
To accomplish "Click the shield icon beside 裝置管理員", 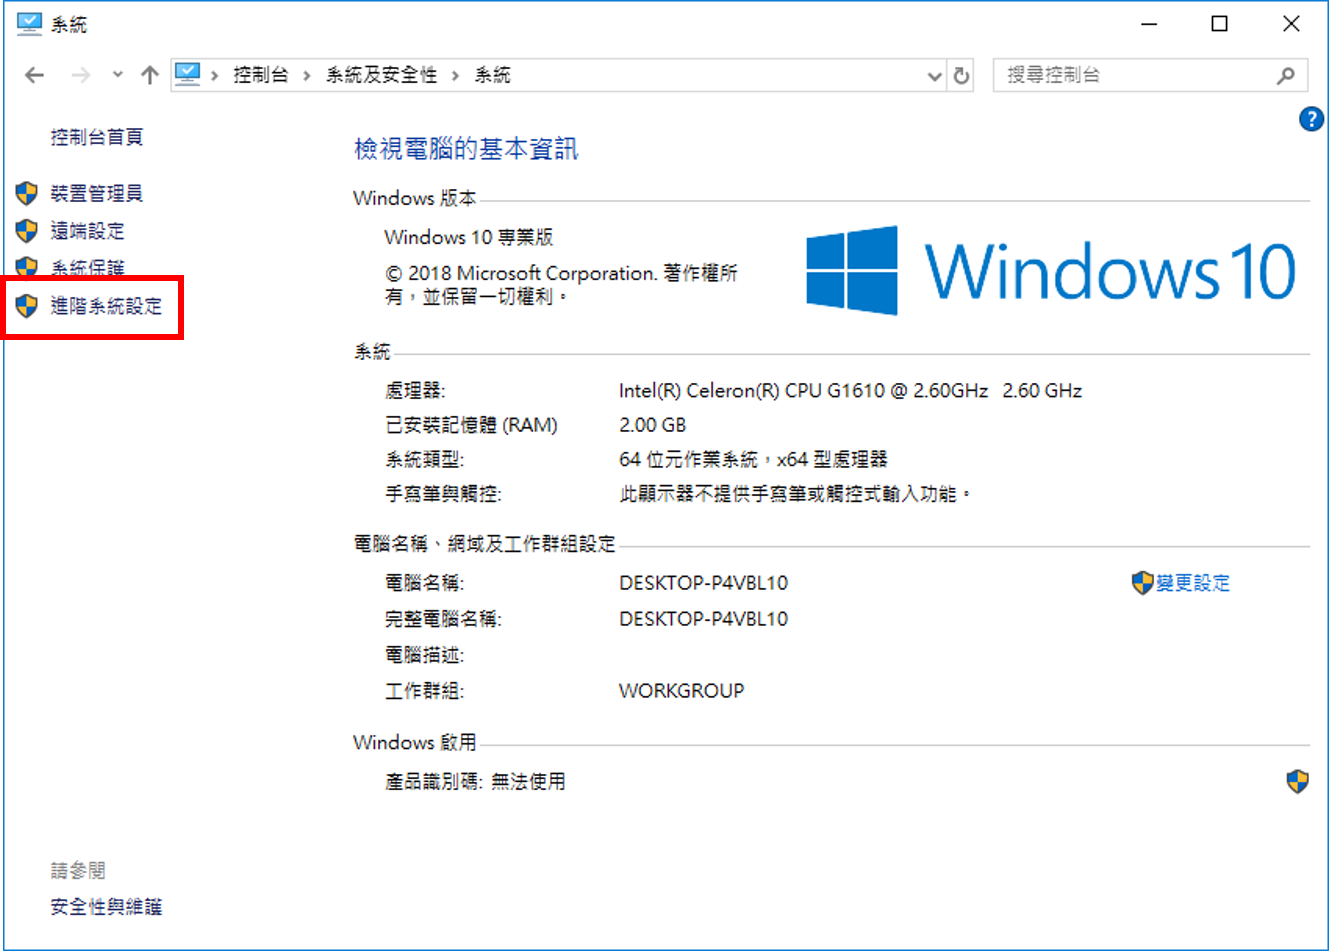I will click(x=27, y=193).
